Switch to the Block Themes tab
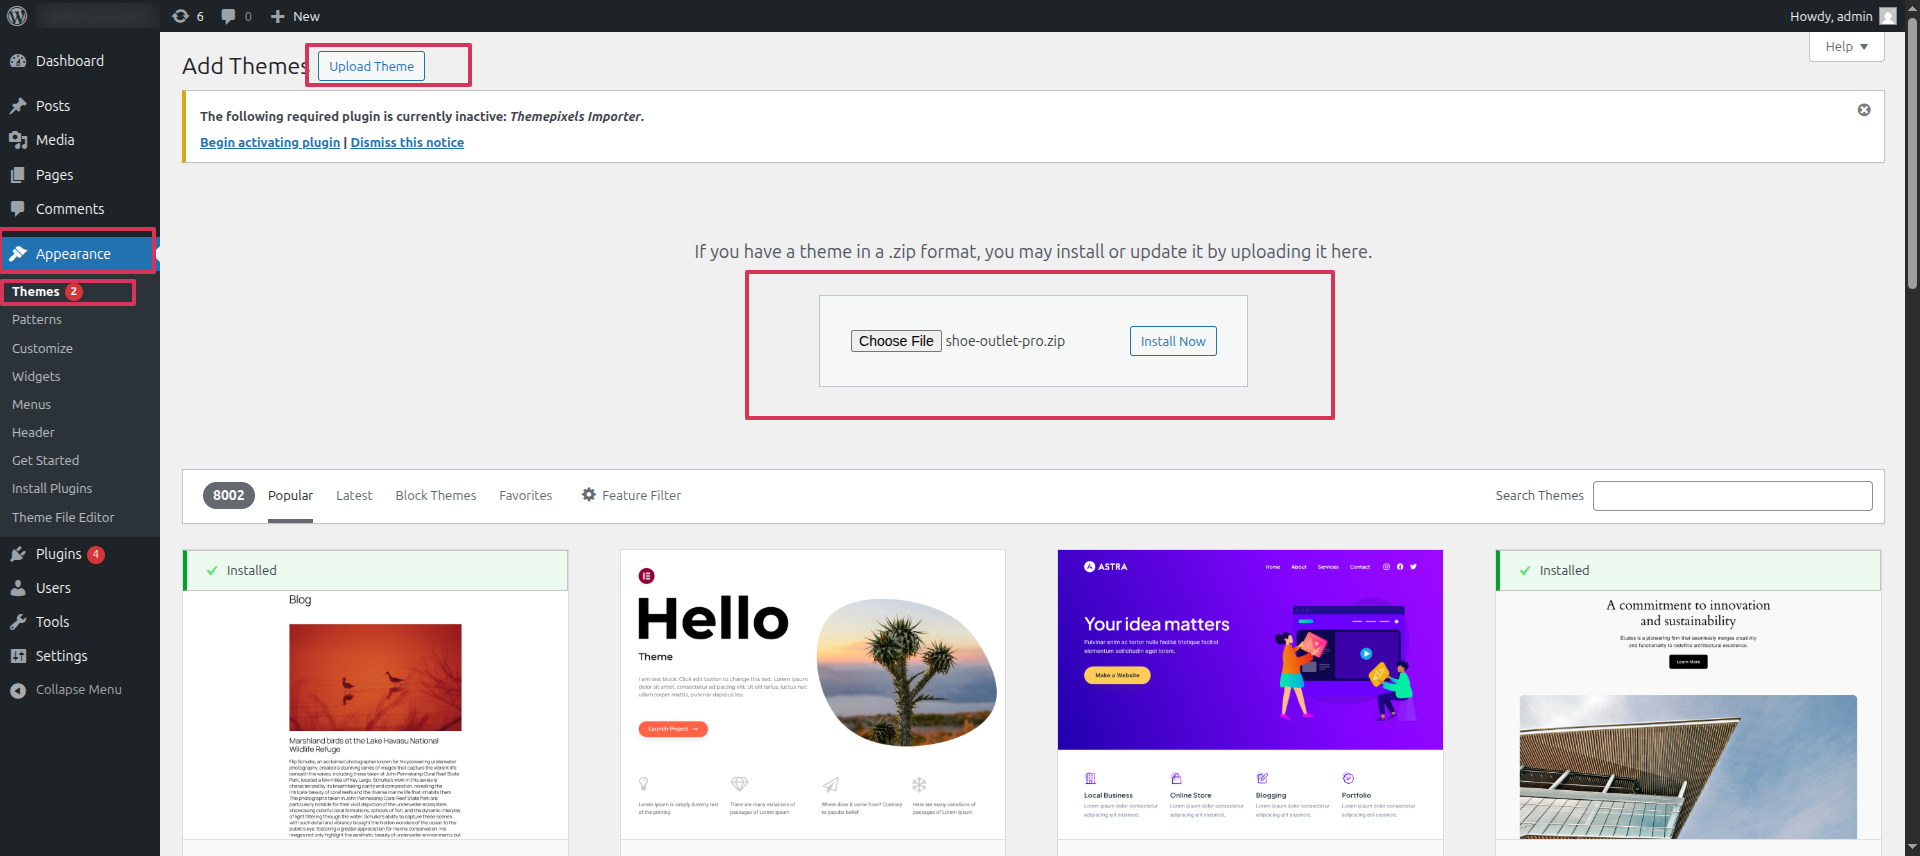 coord(435,495)
